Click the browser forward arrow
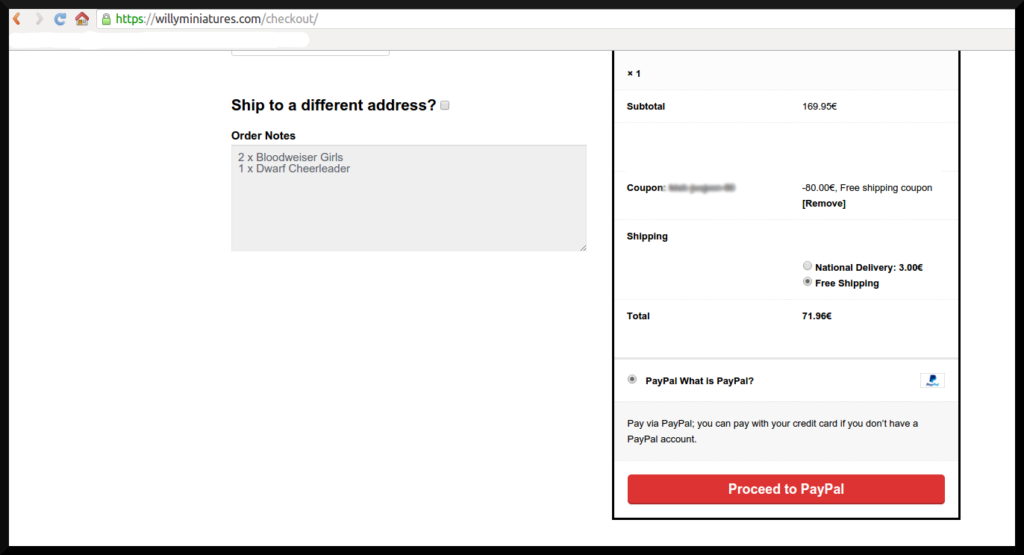The height and width of the screenshot is (555, 1024). (x=39, y=19)
